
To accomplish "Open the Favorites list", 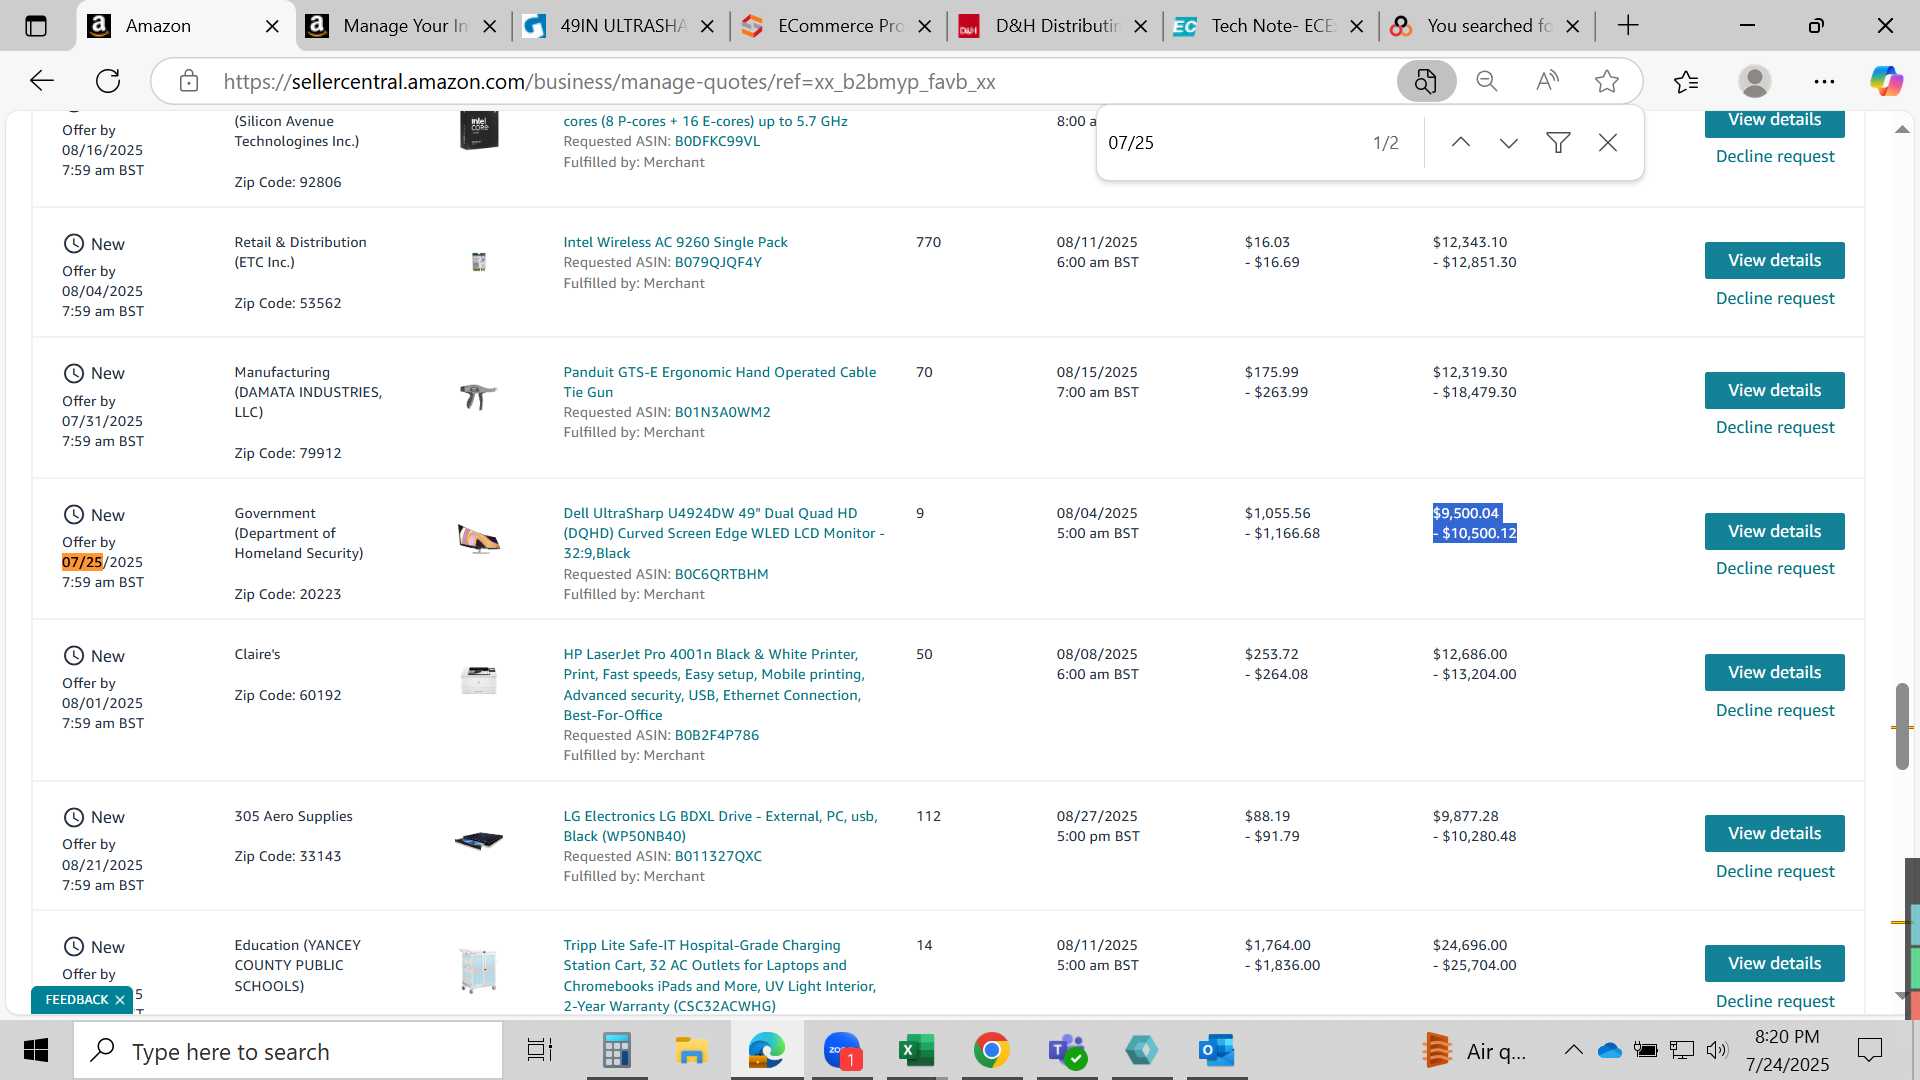I will point(1686,81).
